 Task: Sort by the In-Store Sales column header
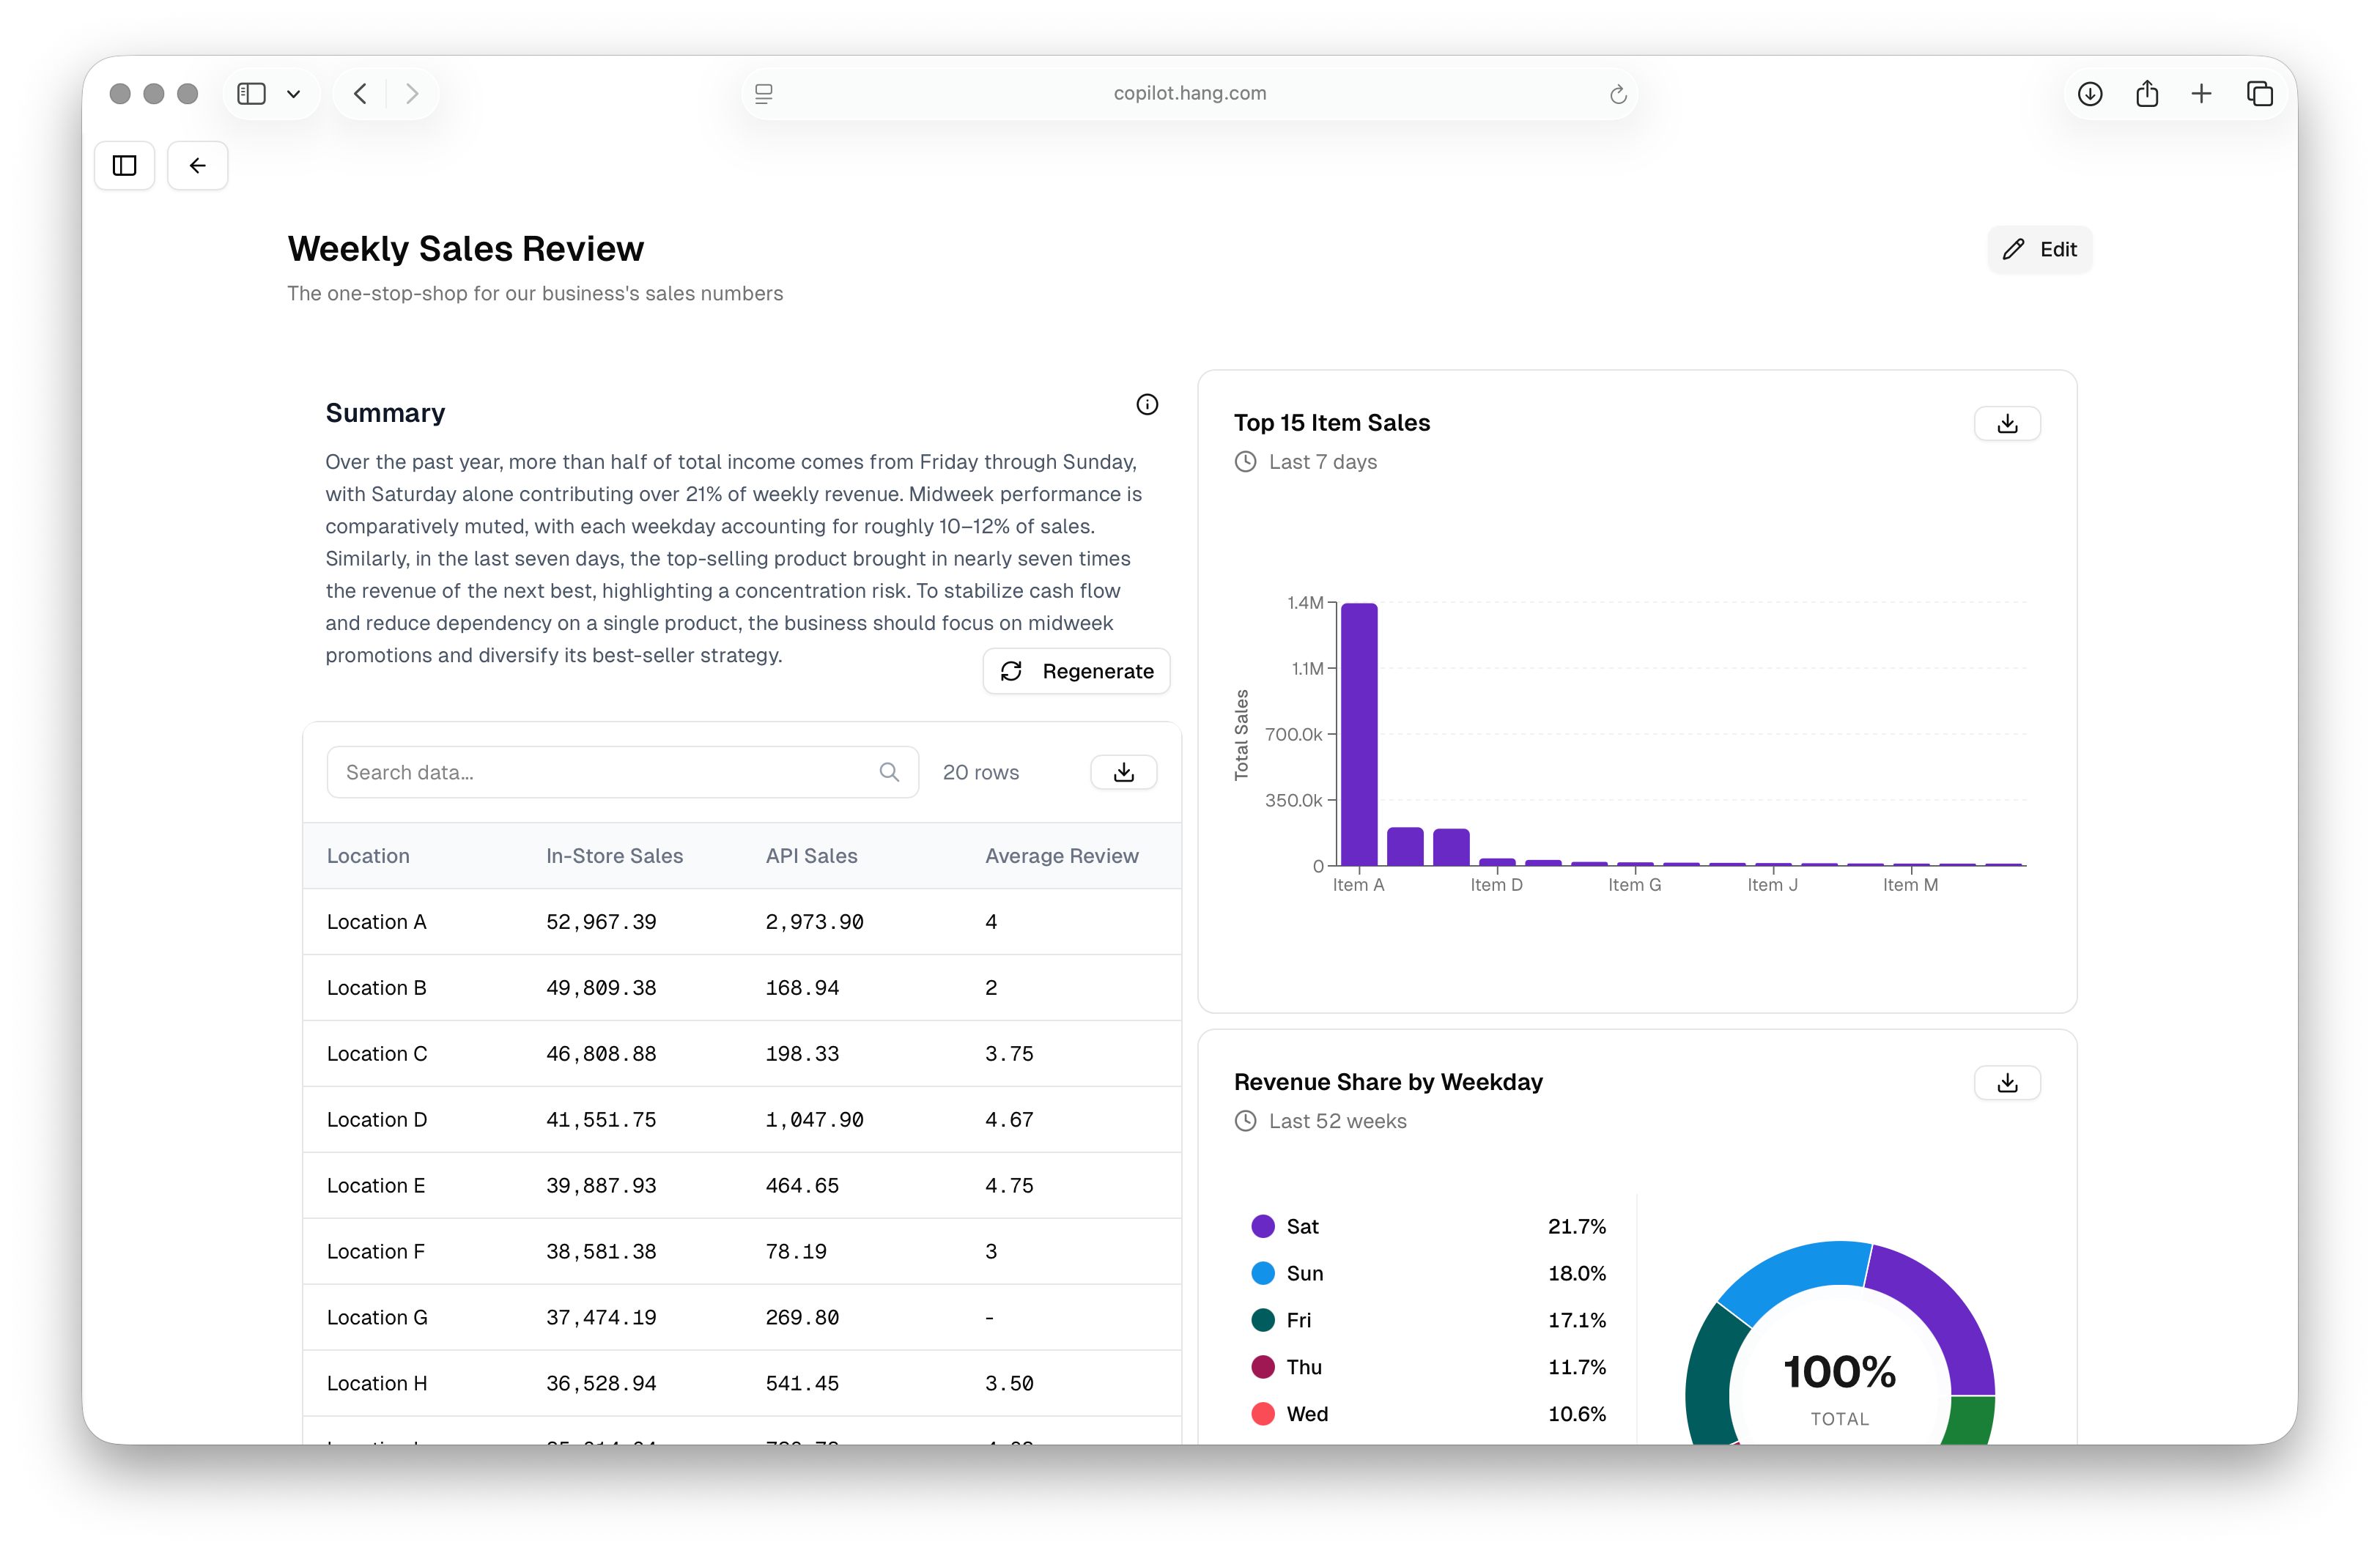pyautogui.click(x=614, y=856)
